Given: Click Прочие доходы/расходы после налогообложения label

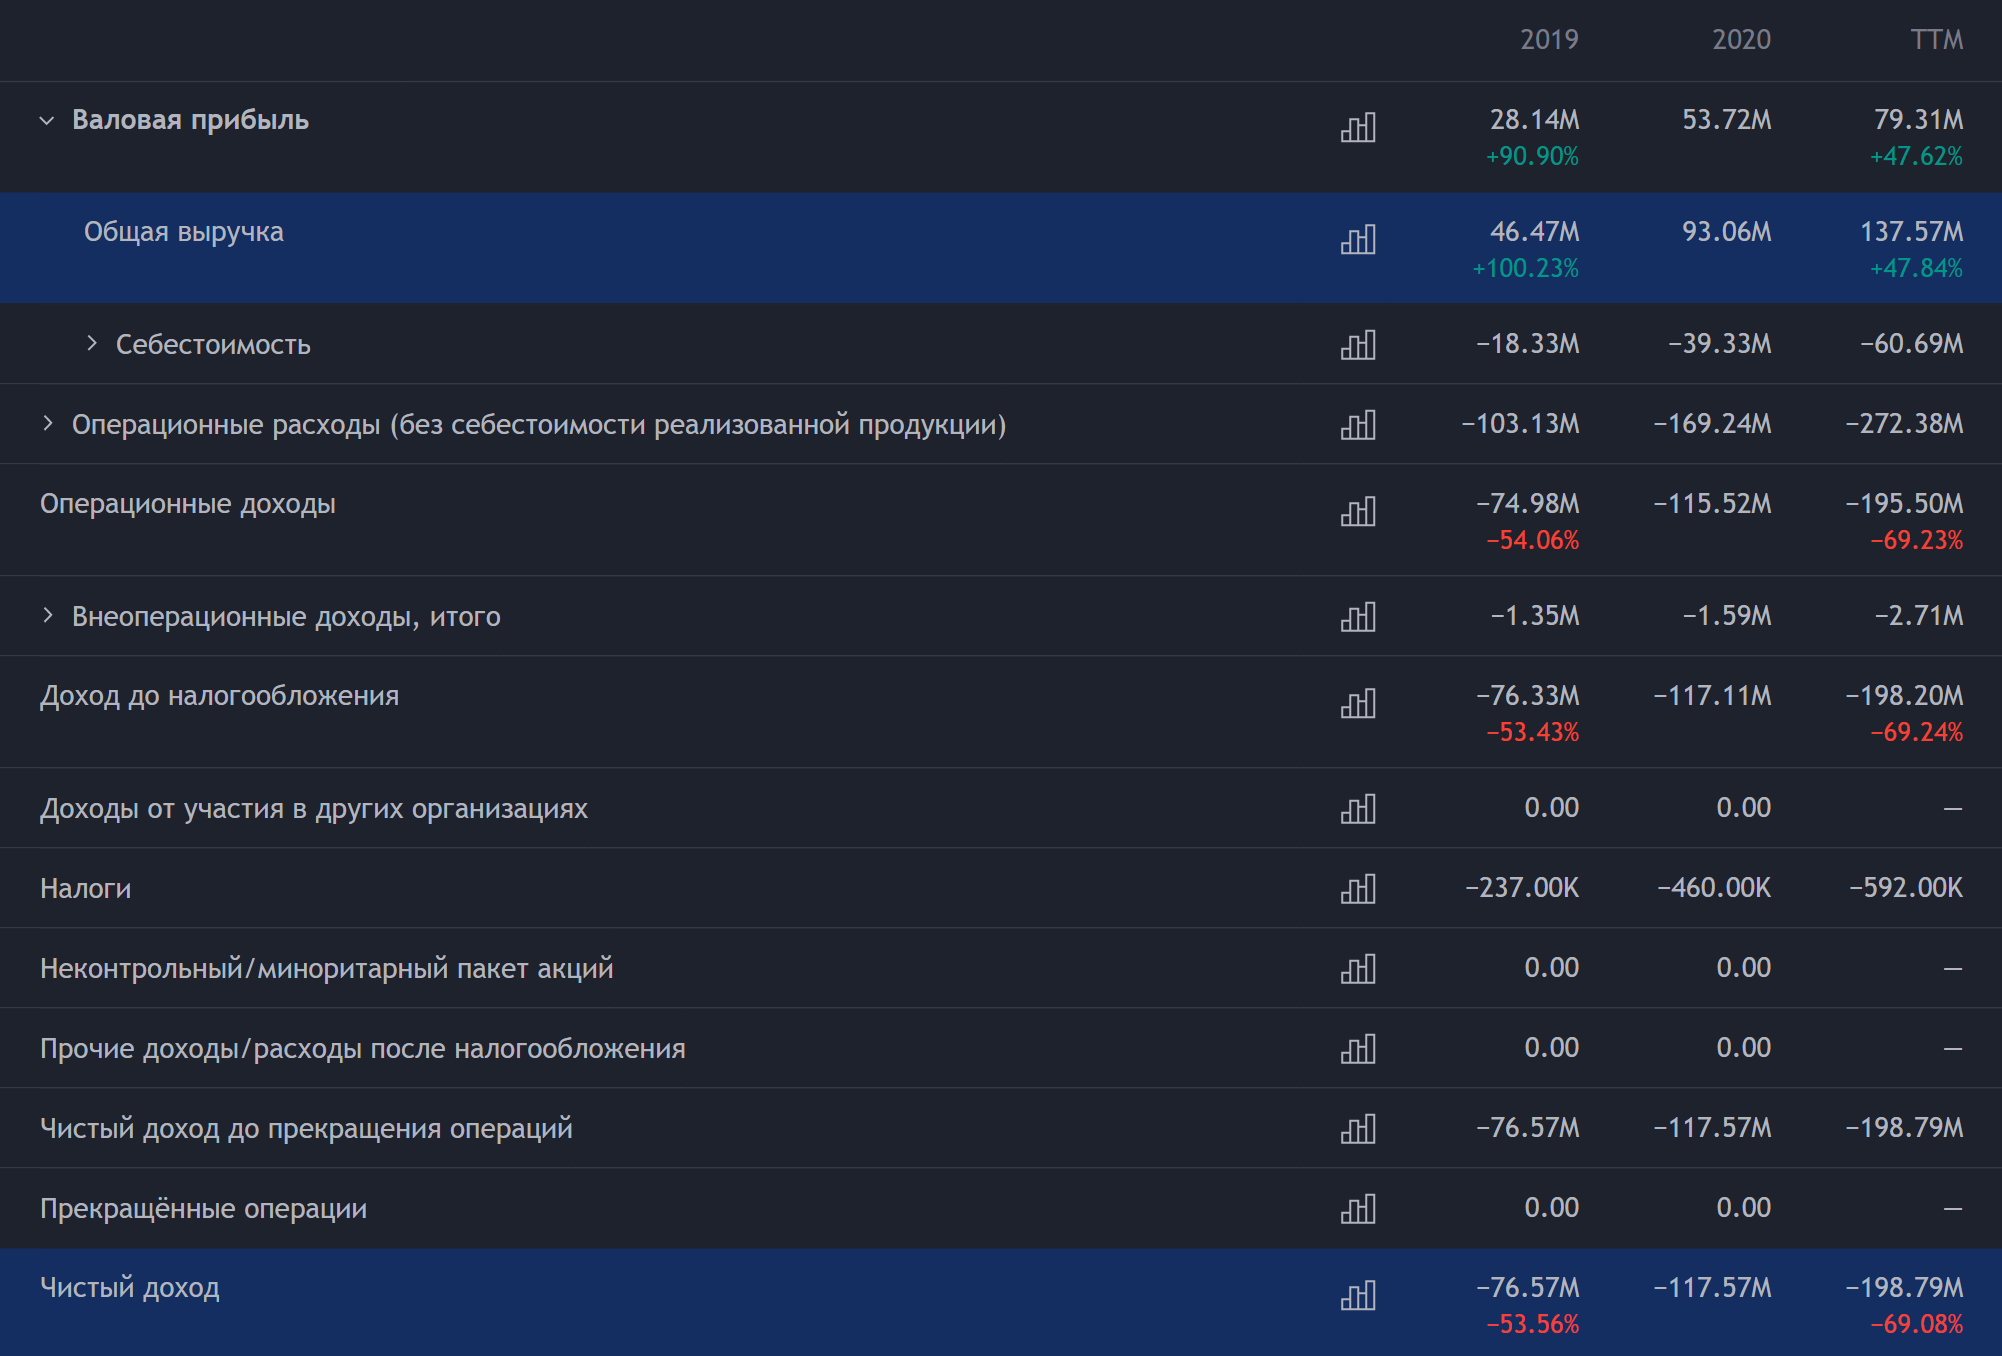Looking at the screenshot, I should coord(363,1049).
